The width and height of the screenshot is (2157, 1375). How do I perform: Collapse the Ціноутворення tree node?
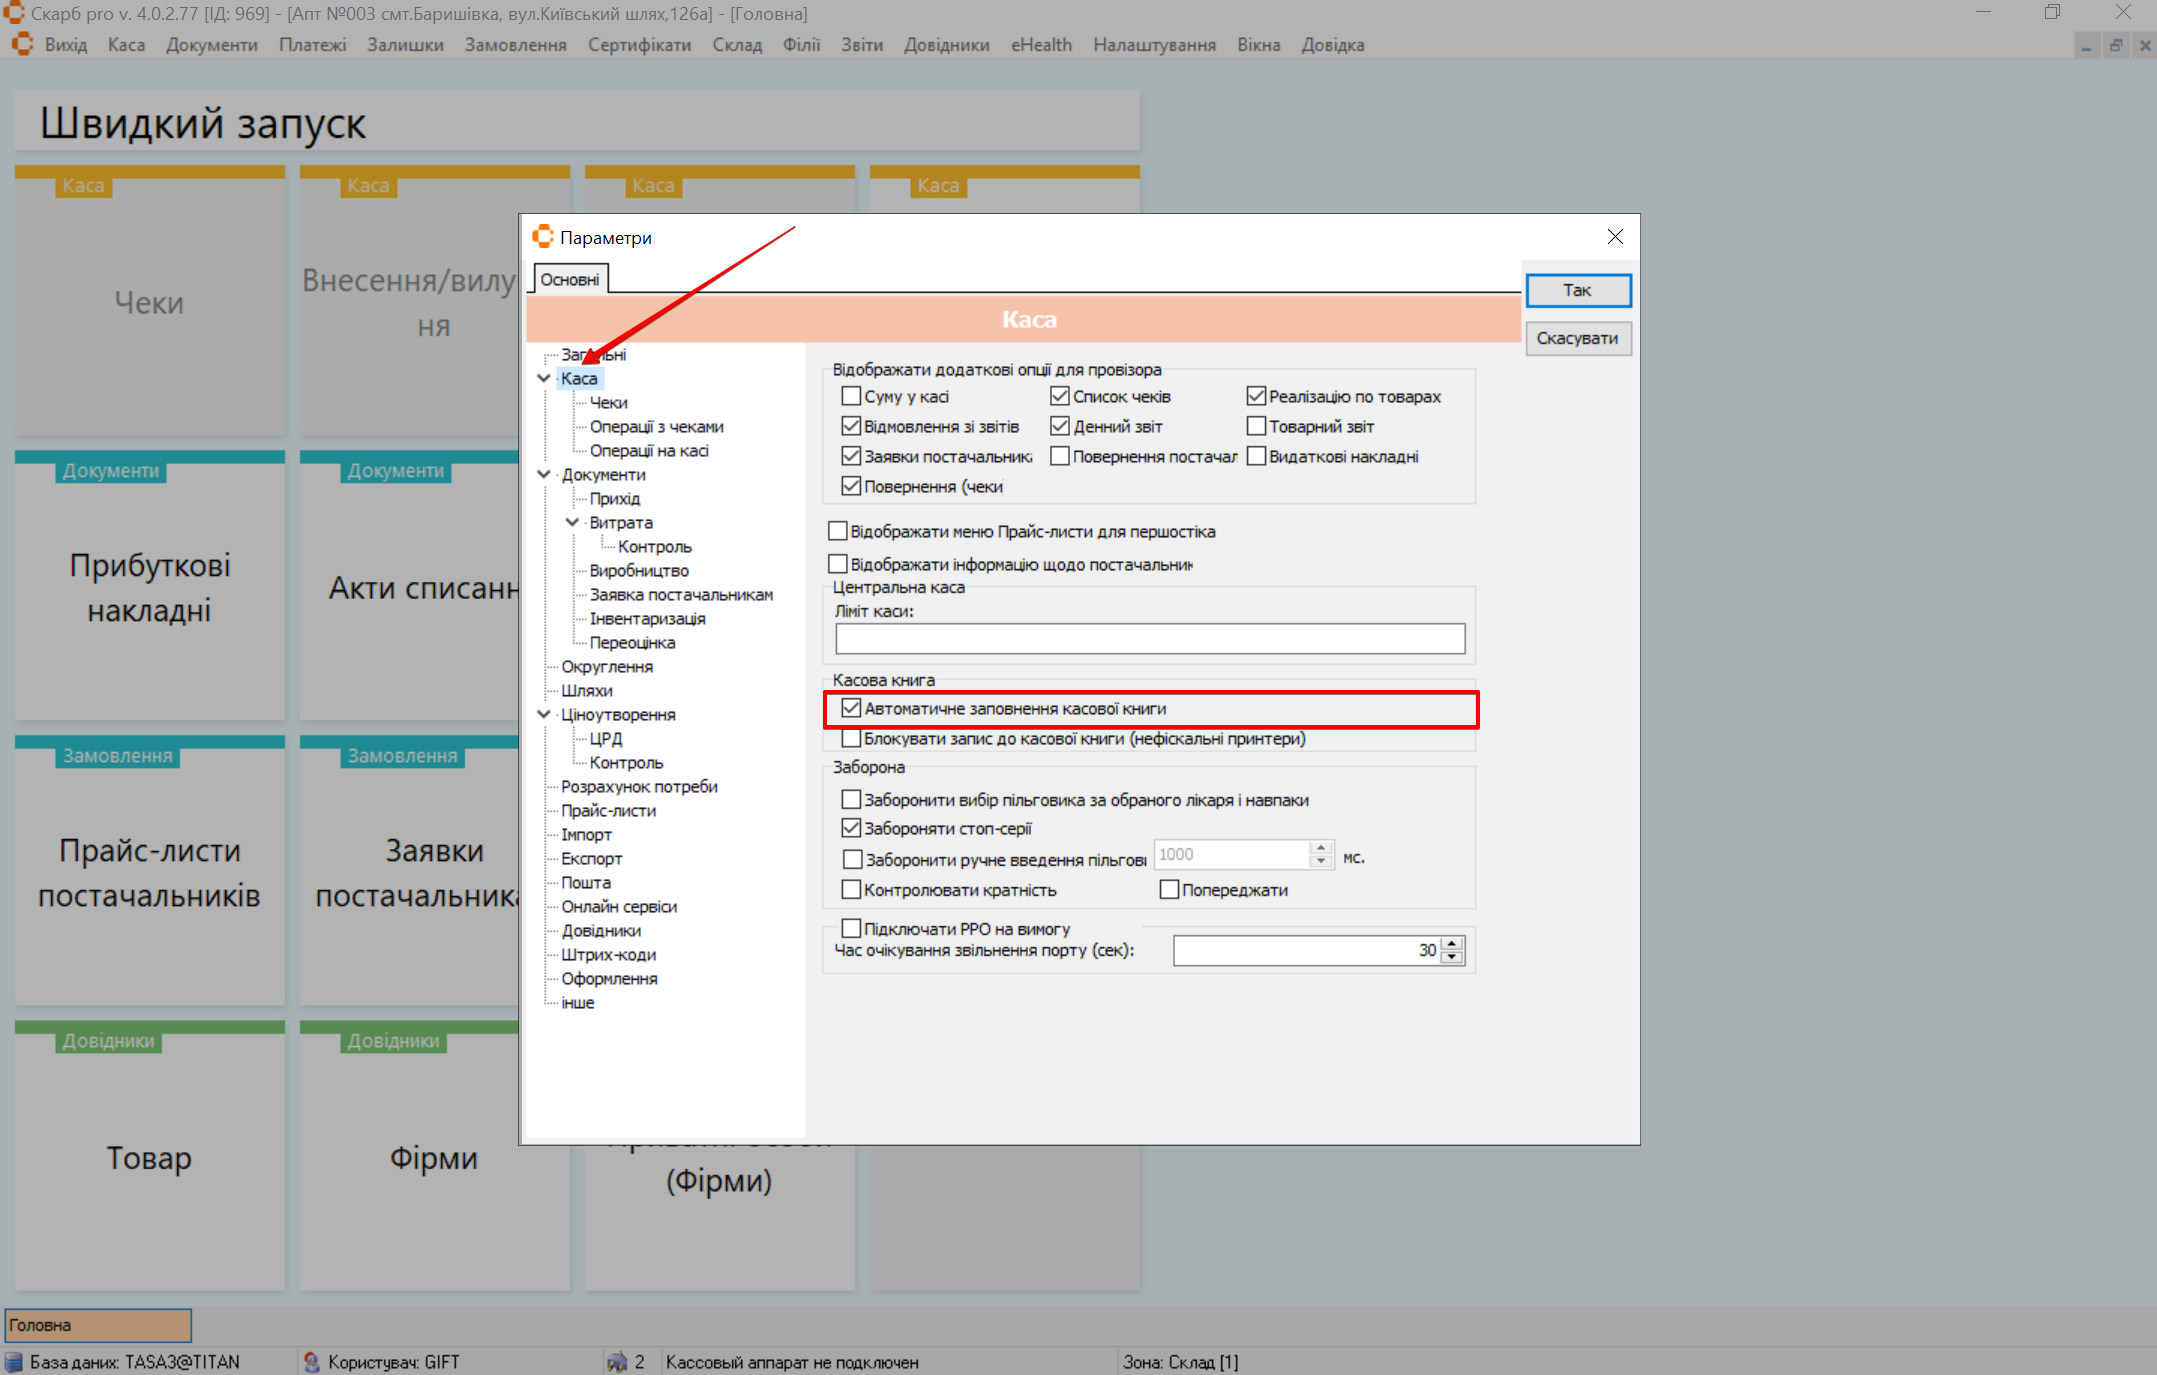544,714
